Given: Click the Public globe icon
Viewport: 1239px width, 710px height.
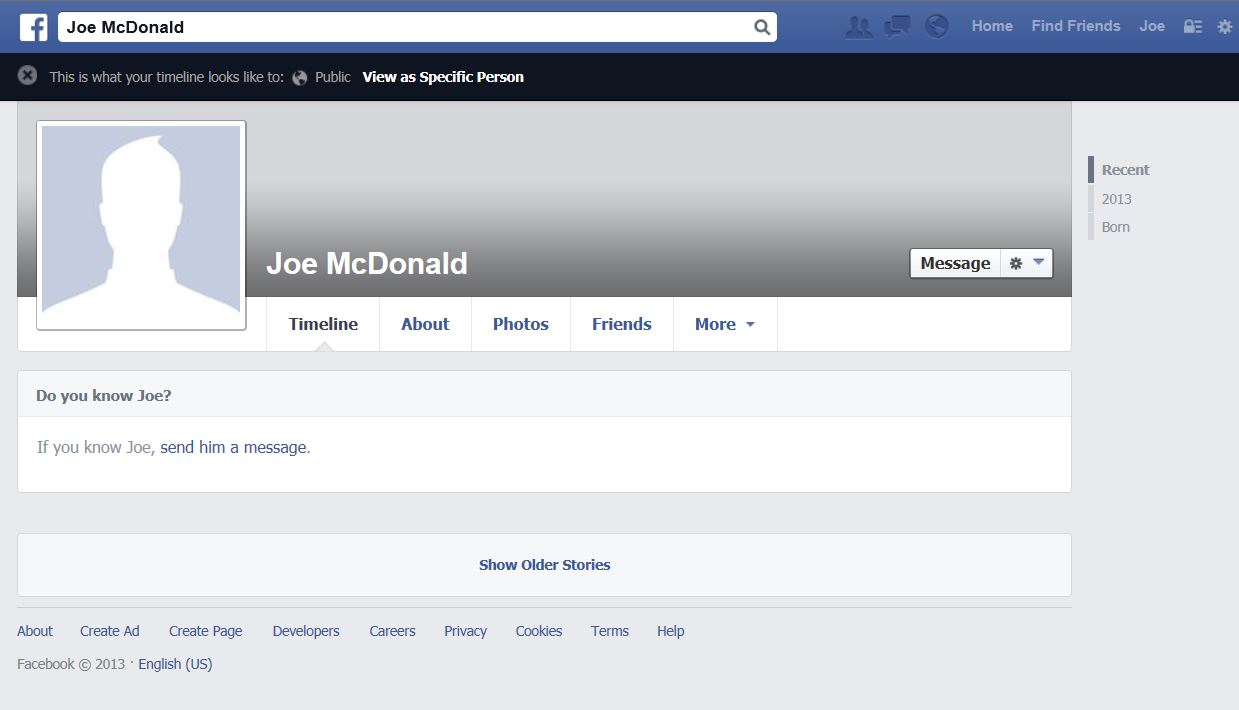Looking at the screenshot, I should (x=300, y=77).
